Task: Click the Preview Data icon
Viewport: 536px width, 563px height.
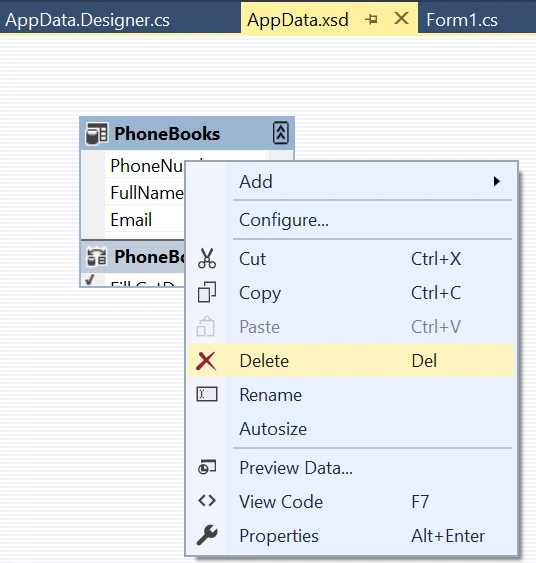Action: [207, 467]
